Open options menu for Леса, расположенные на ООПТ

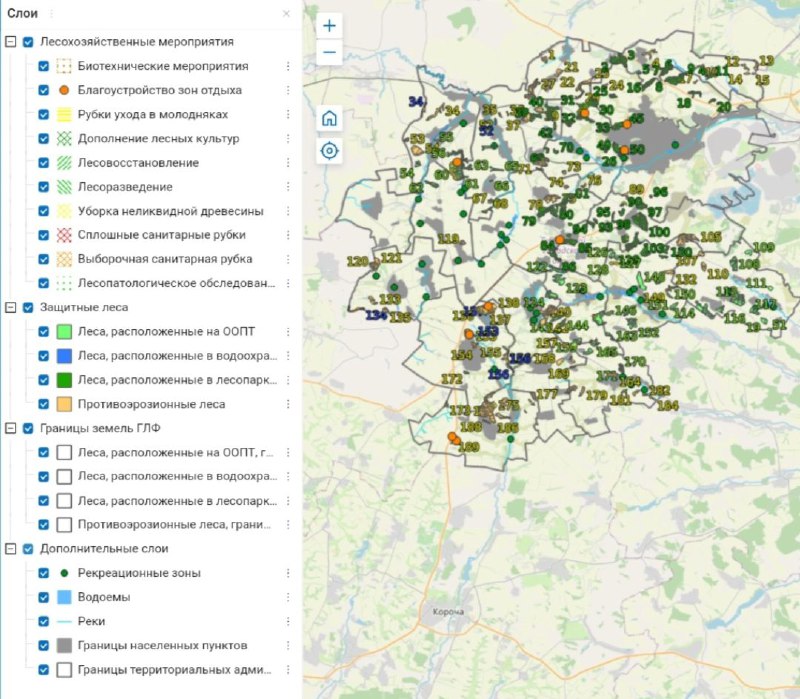click(288, 332)
